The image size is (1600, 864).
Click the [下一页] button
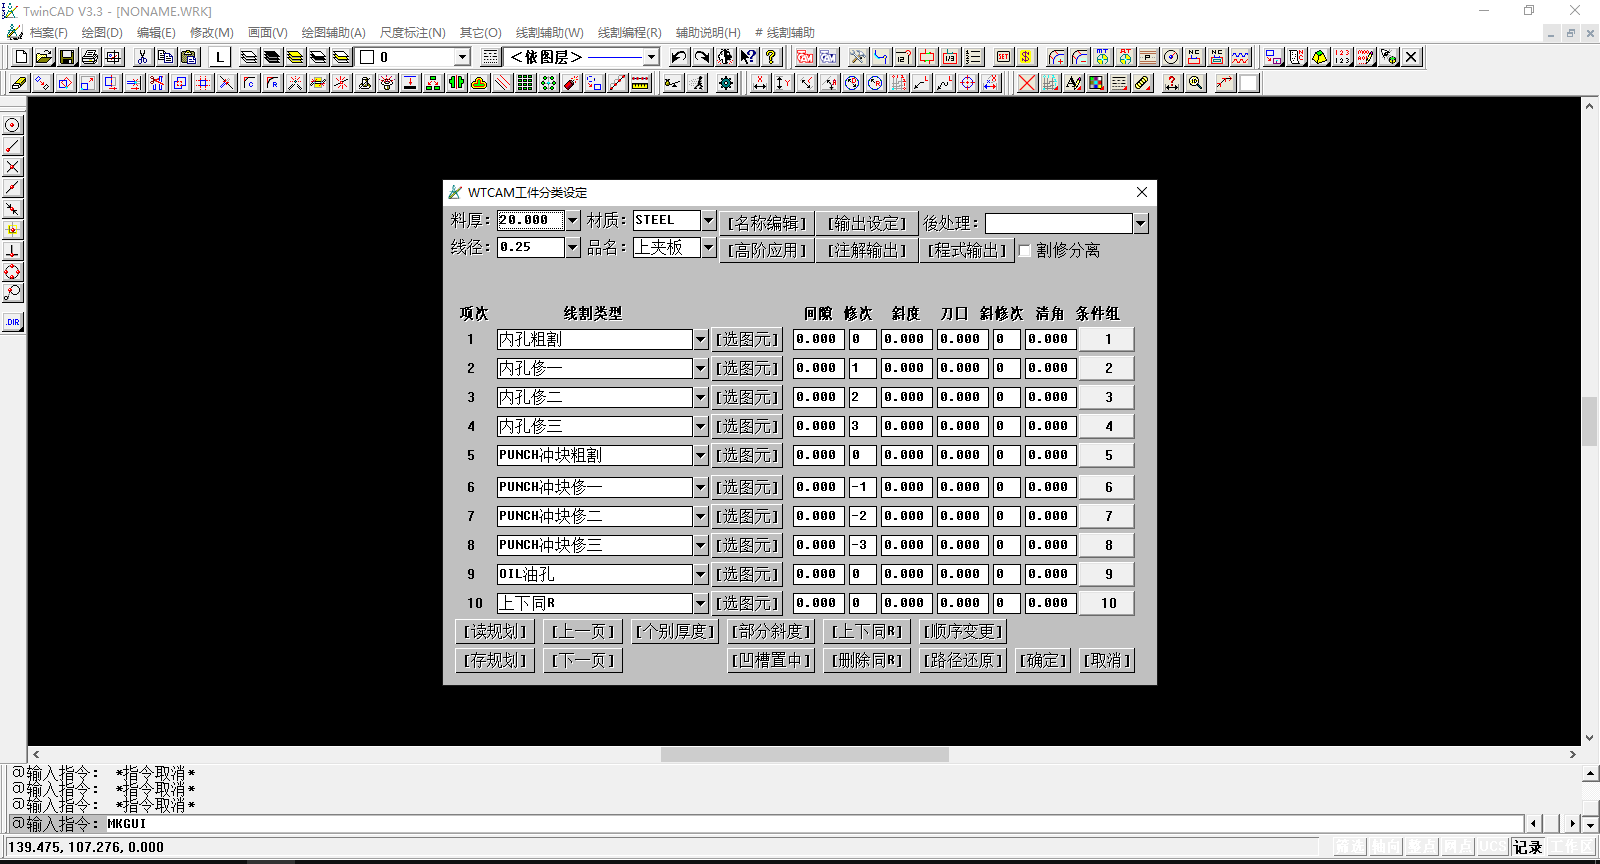click(x=584, y=661)
